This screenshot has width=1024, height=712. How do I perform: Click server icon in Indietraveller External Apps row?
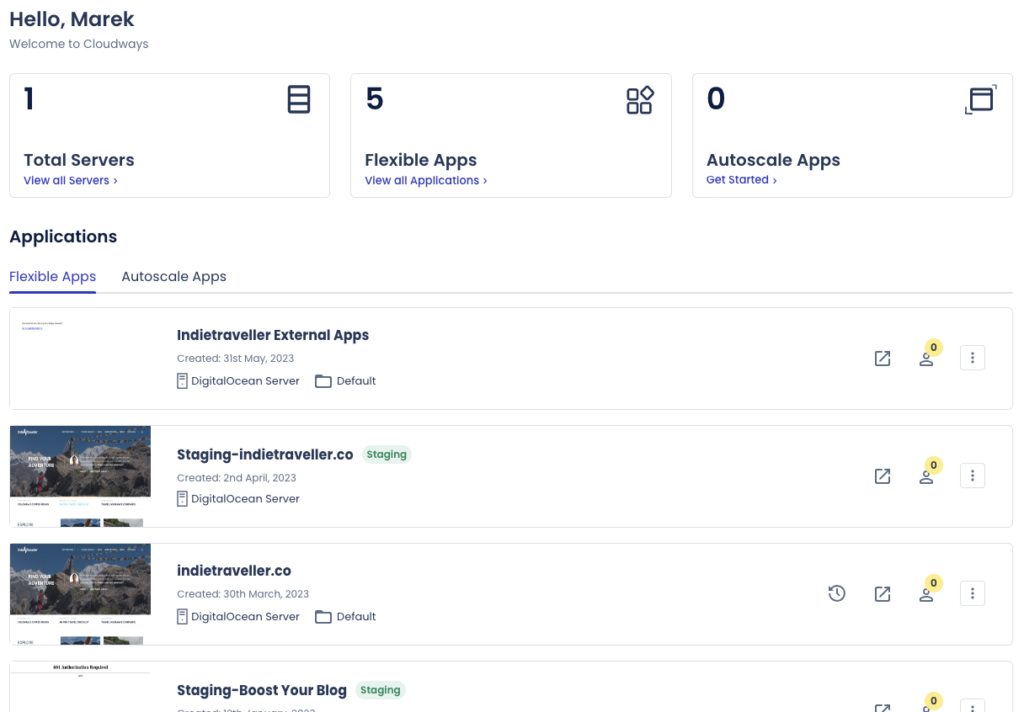[182, 381]
